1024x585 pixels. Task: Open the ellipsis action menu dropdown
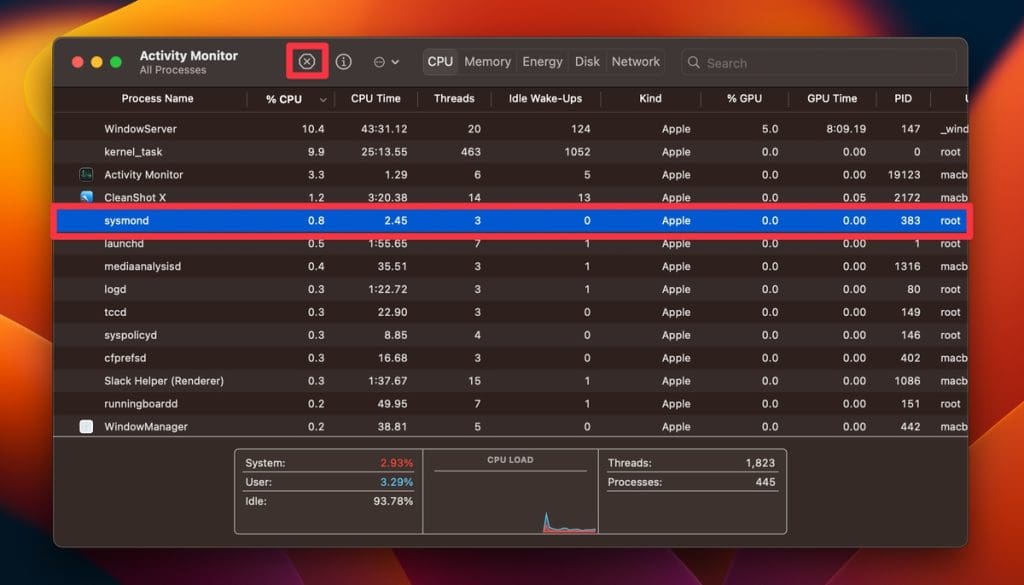pos(386,62)
